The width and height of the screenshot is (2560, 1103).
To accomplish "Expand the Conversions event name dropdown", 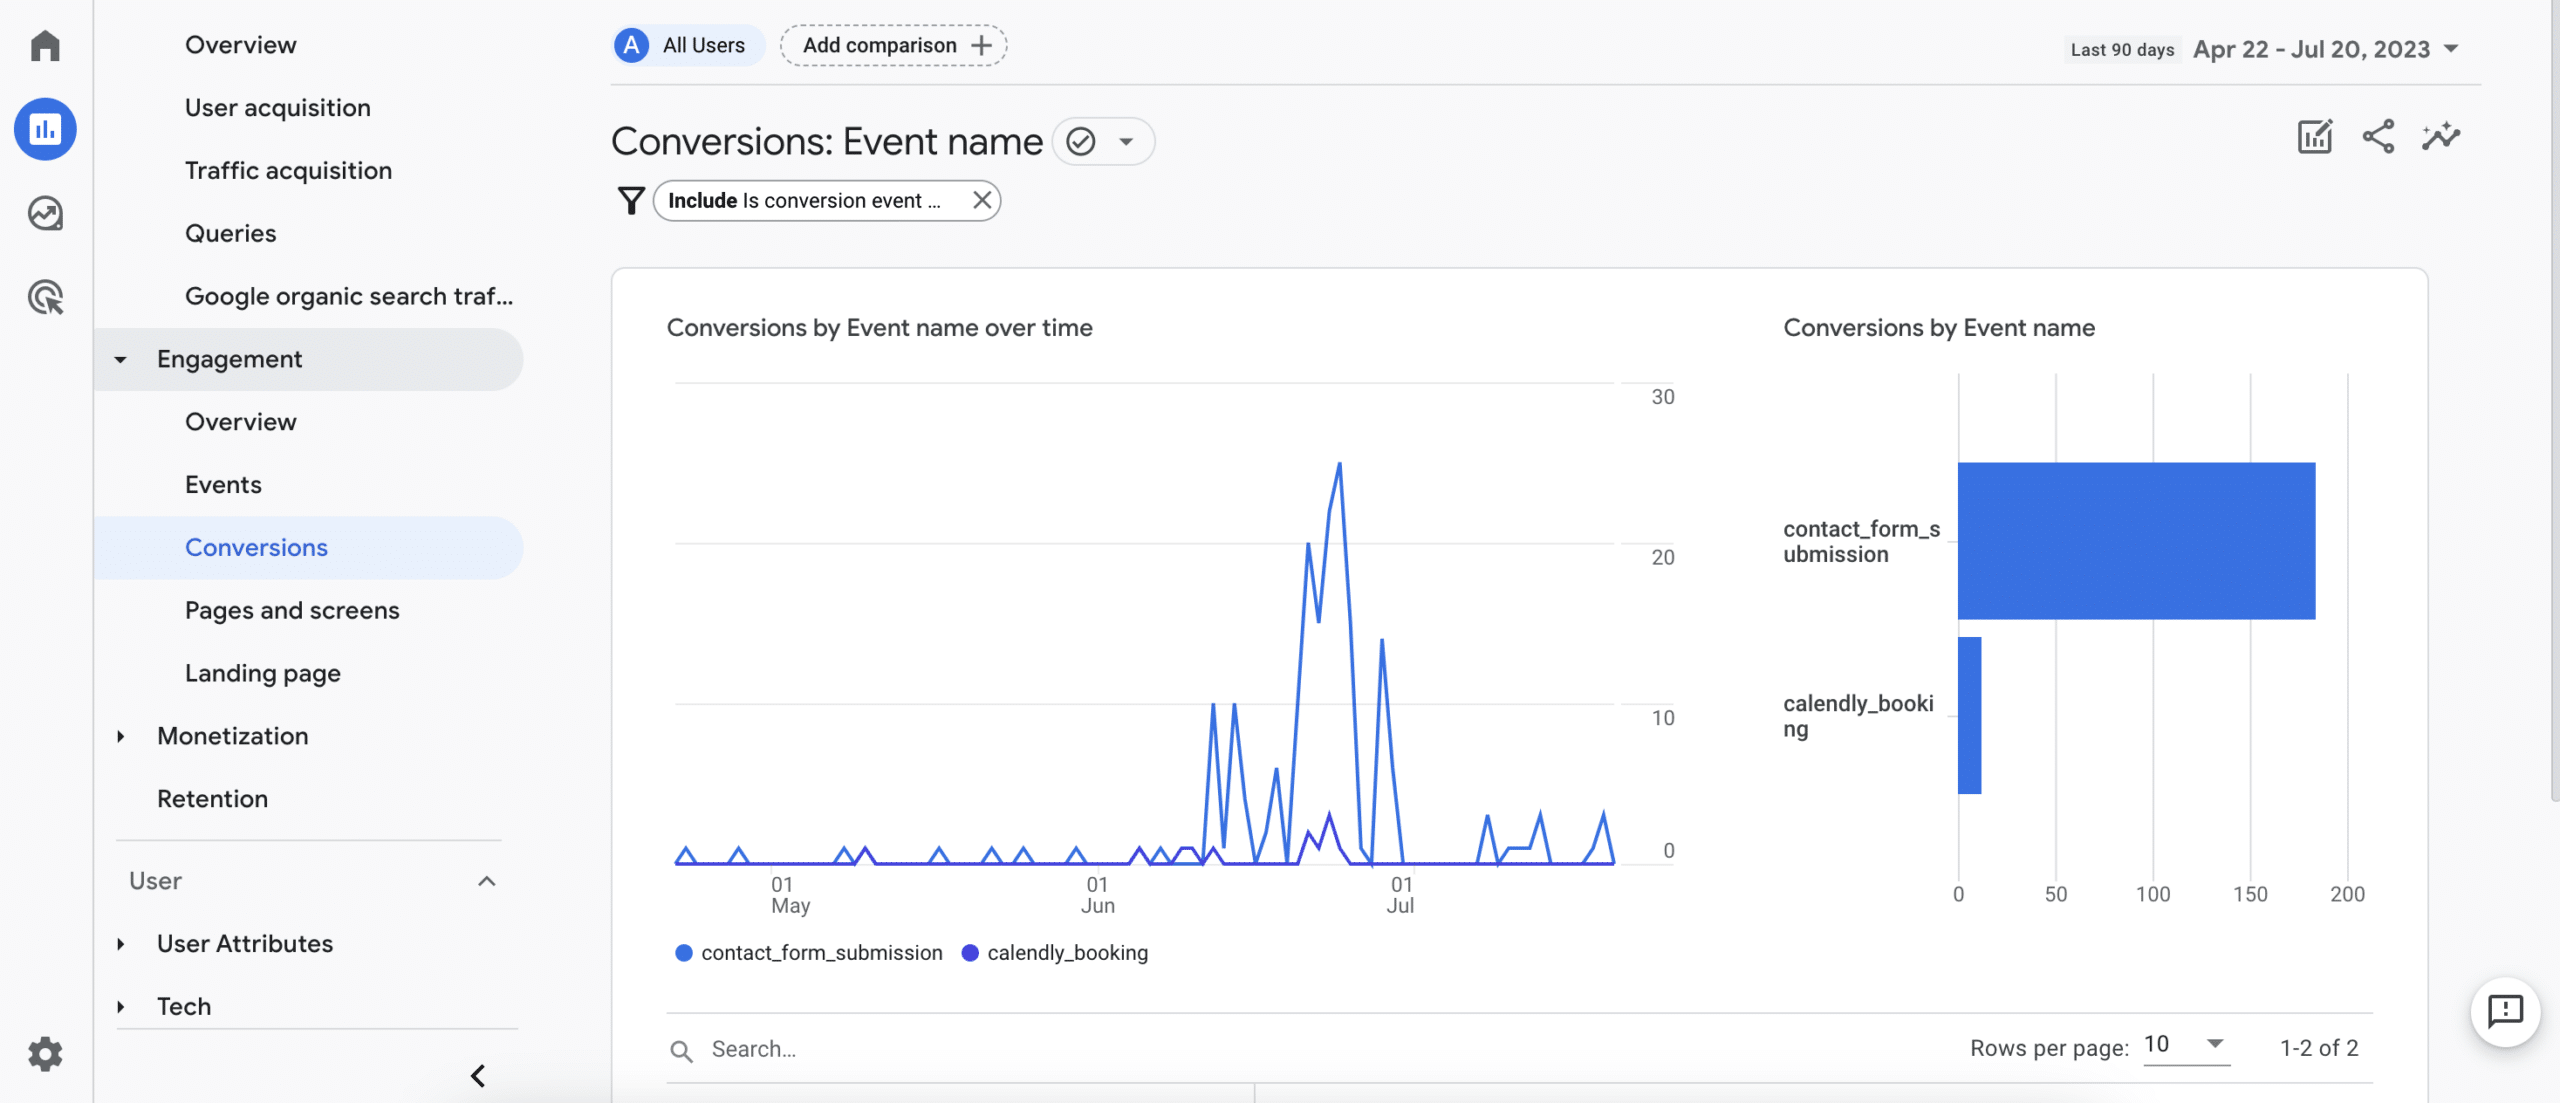I will click(1125, 140).
